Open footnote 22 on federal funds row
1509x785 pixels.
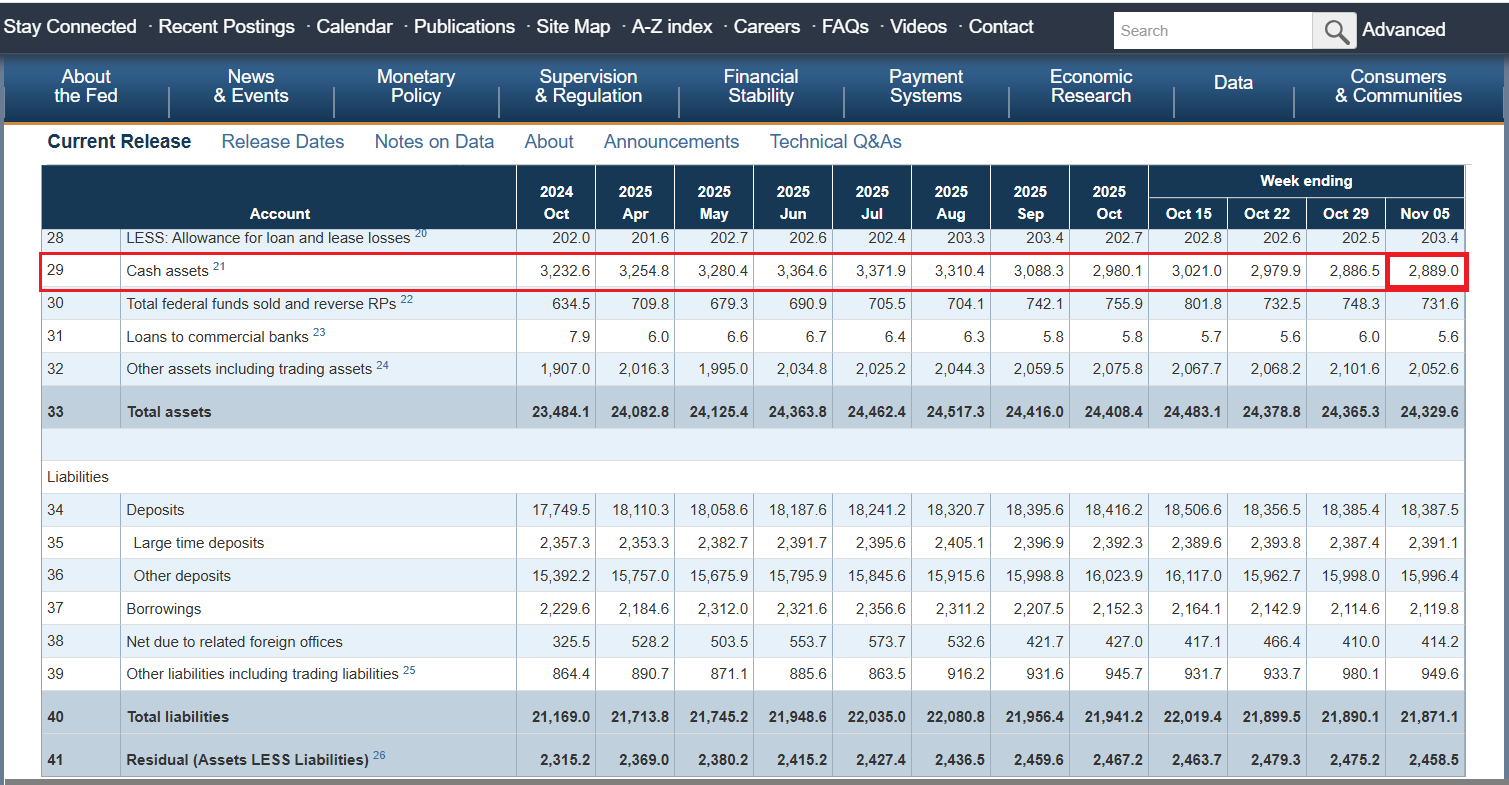pyautogui.click(x=406, y=299)
